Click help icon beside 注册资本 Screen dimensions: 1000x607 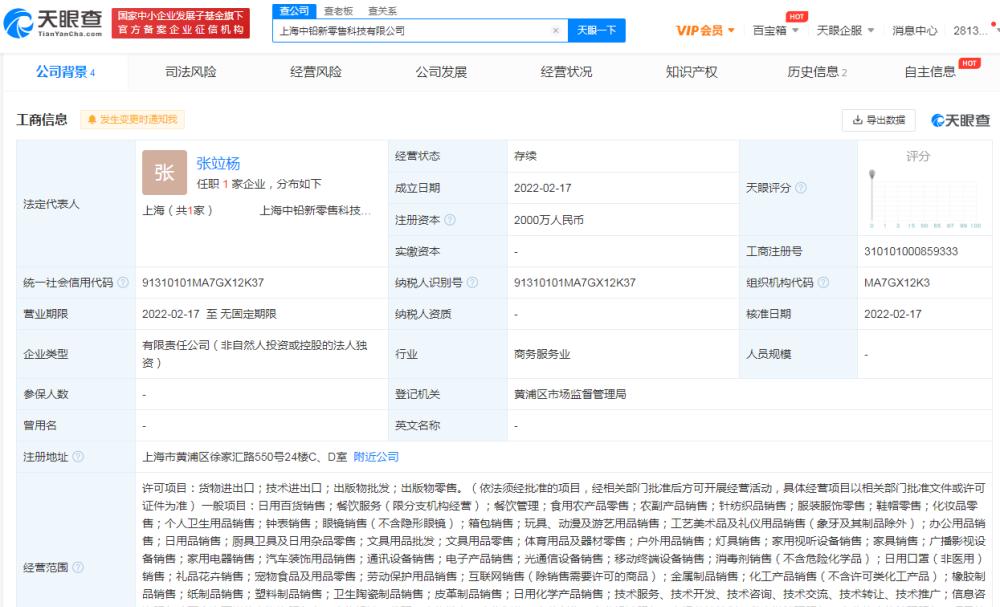coord(450,219)
